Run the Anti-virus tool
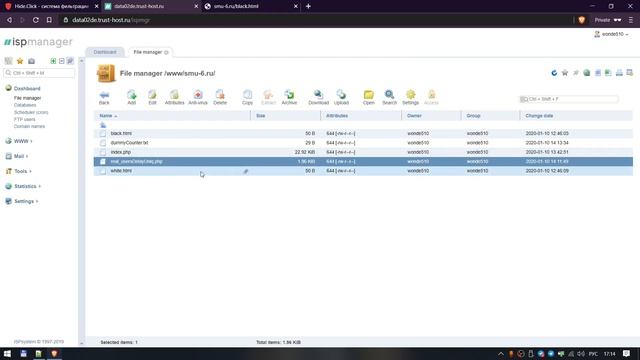The image size is (640, 360). coord(198,98)
